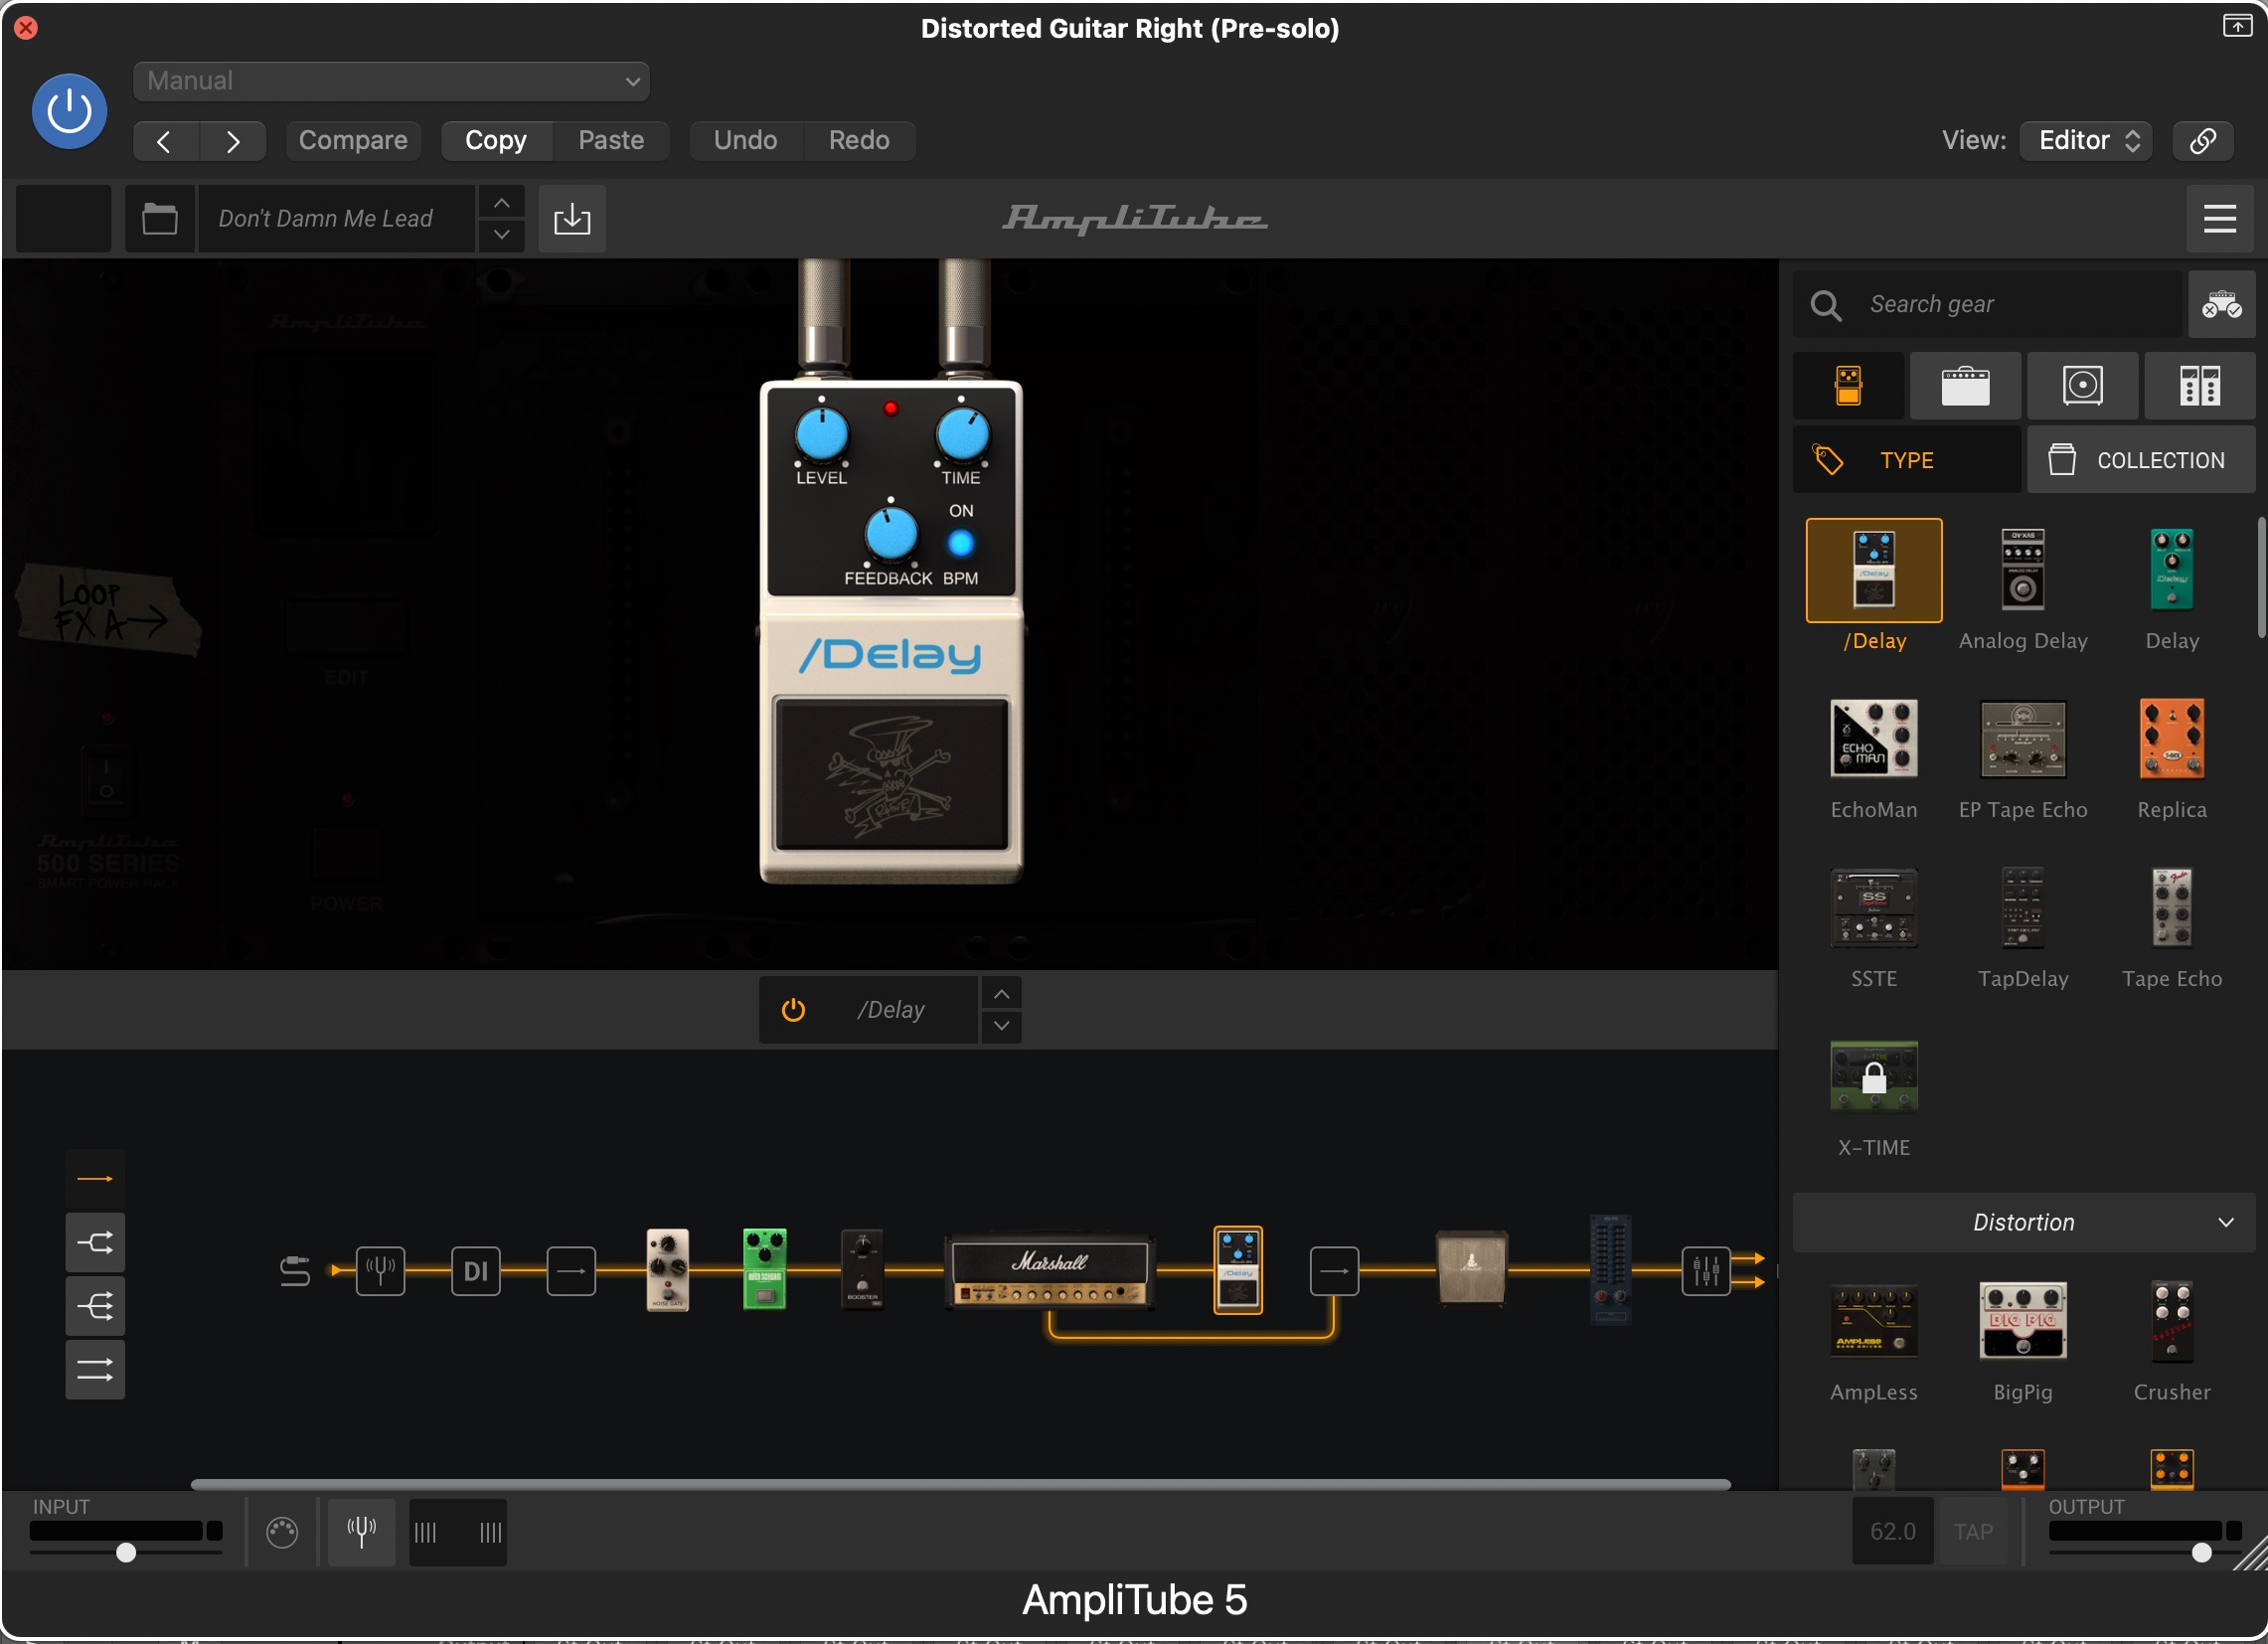The width and height of the screenshot is (2268, 1644).
Task: Open the mixer block in chain
Action: pyautogui.click(x=1706, y=1272)
